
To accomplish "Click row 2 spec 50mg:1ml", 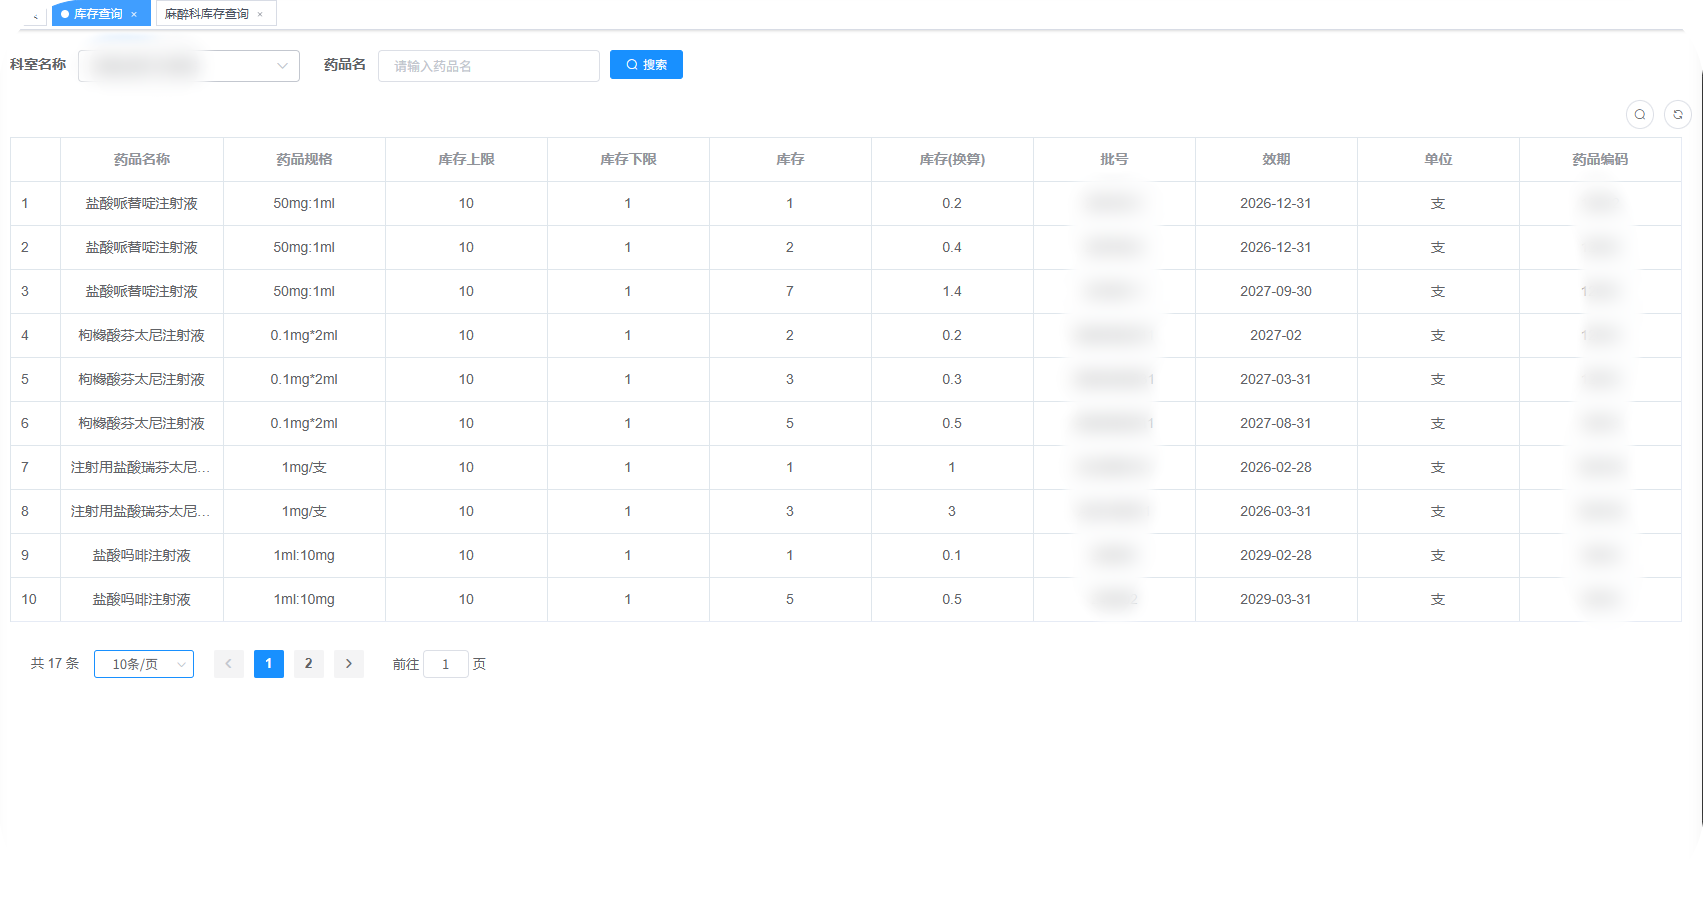I will 304,248.
